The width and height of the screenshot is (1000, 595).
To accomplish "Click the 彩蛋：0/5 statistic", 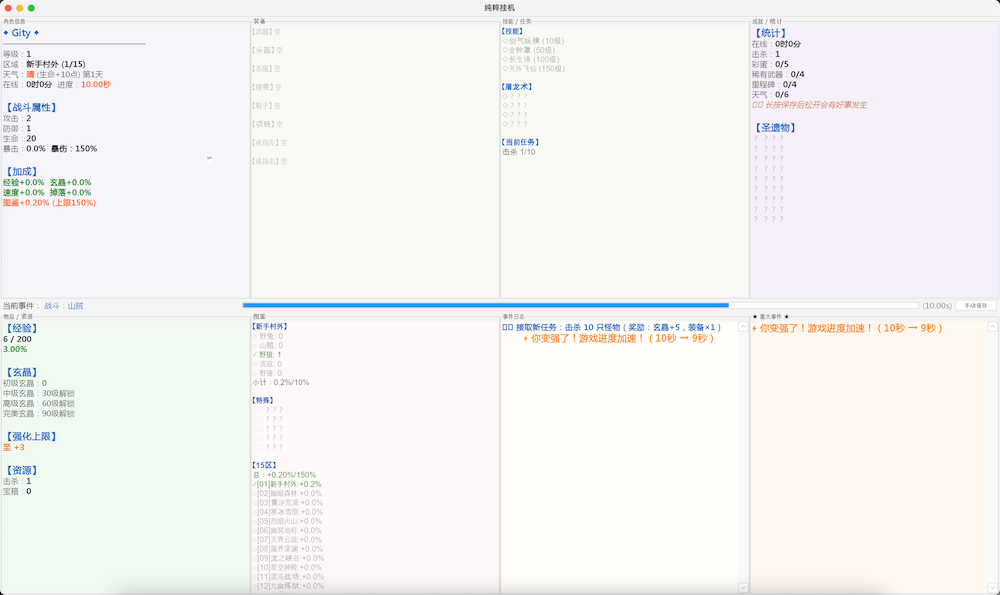I will (770, 64).
